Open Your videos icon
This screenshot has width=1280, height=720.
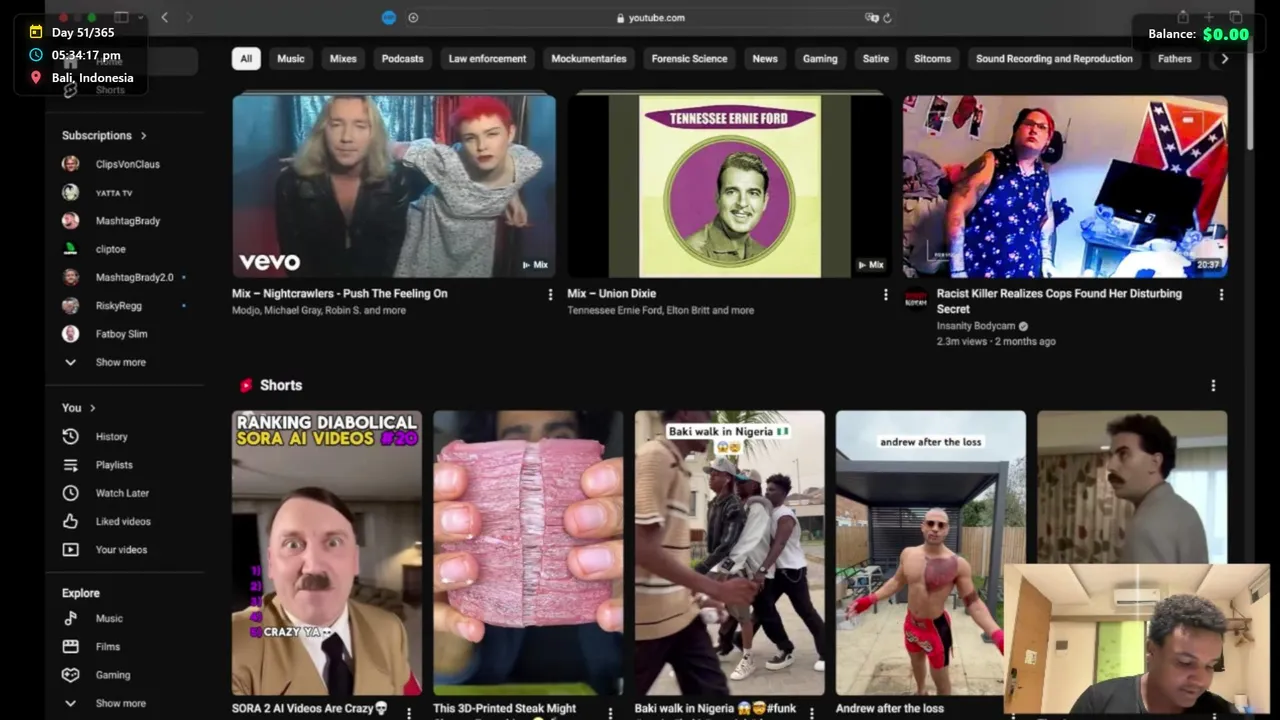[70, 550]
